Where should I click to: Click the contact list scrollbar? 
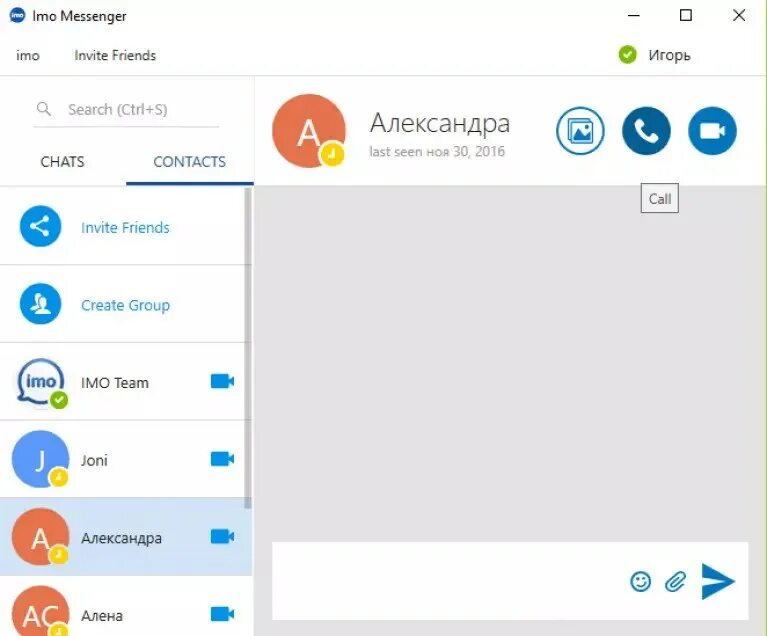click(x=248, y=347)
